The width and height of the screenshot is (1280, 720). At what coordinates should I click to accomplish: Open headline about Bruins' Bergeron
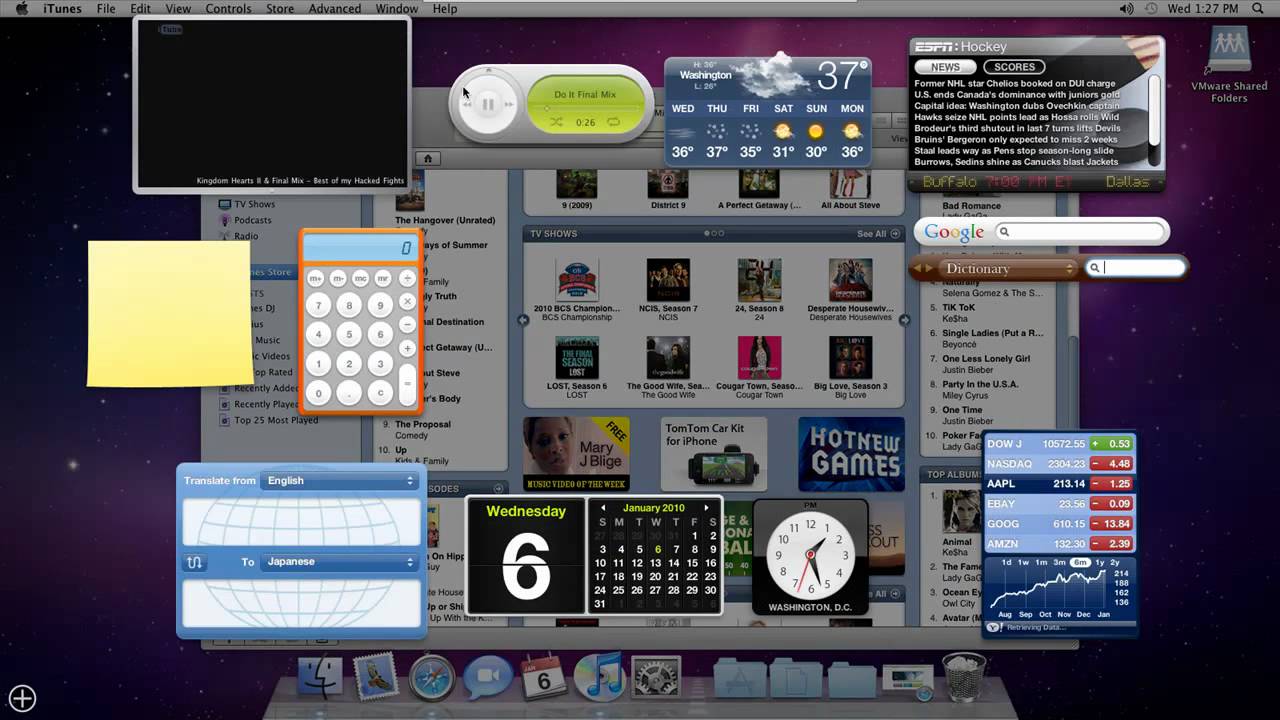point(1016,139)
